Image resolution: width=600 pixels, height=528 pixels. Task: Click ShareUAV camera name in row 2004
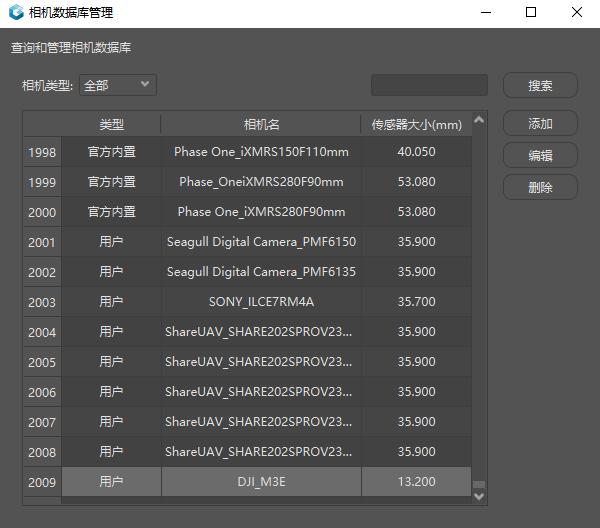[258, 332]
